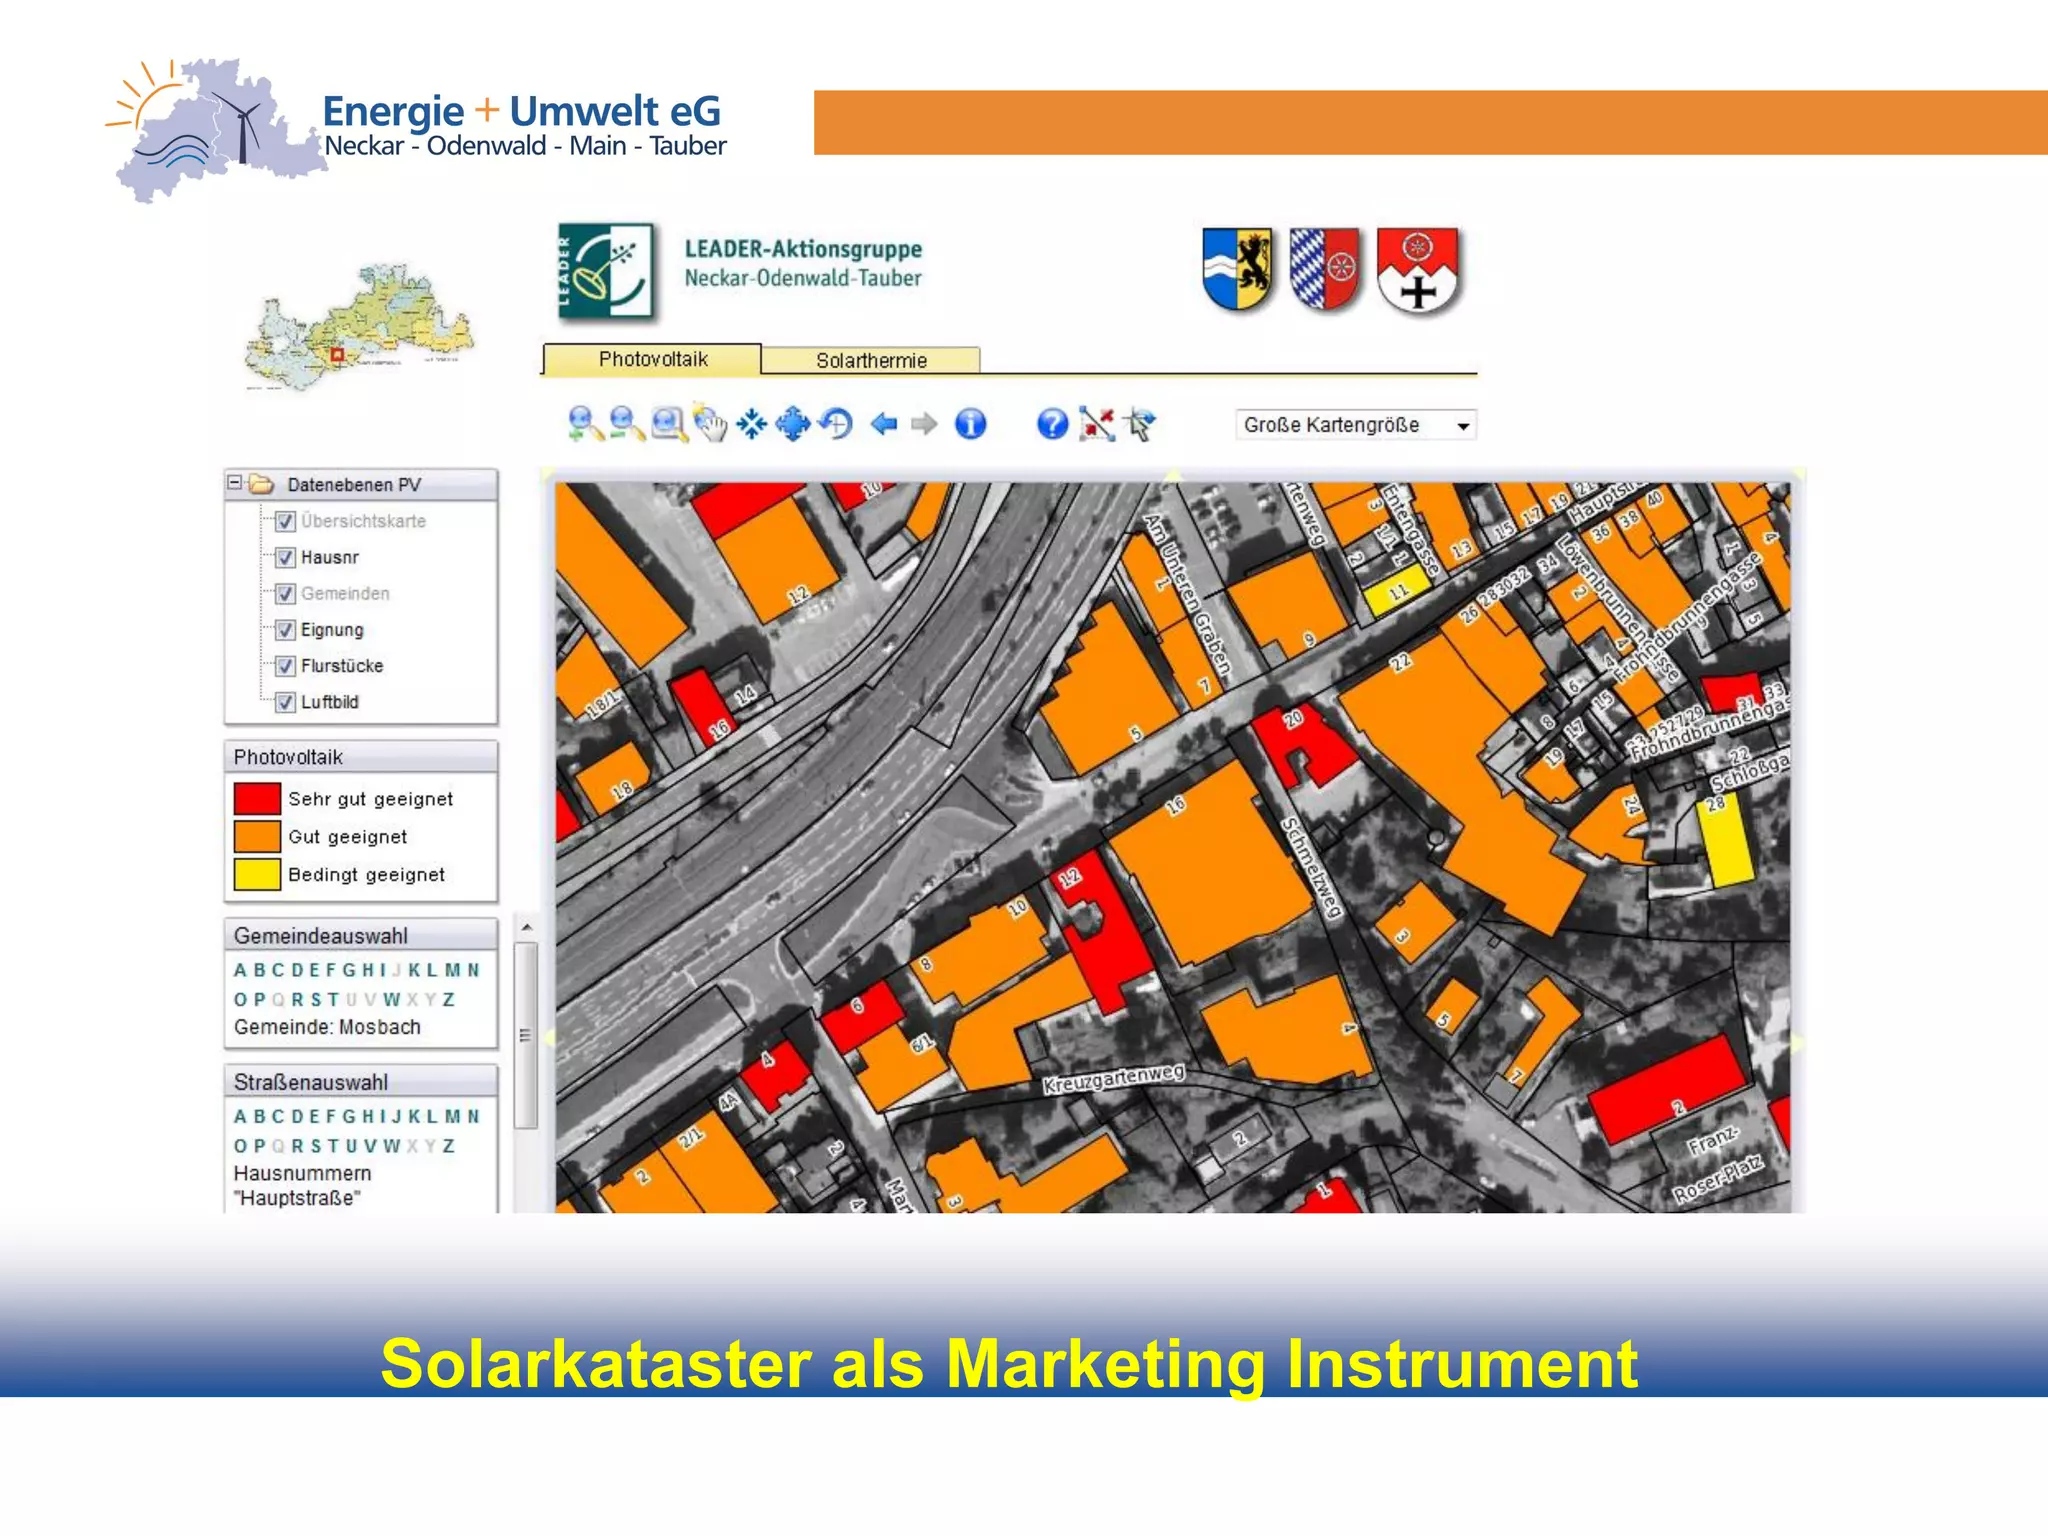Click the Flurstücke layer label
2048x1536 pixels.
(x=342, y=666)
